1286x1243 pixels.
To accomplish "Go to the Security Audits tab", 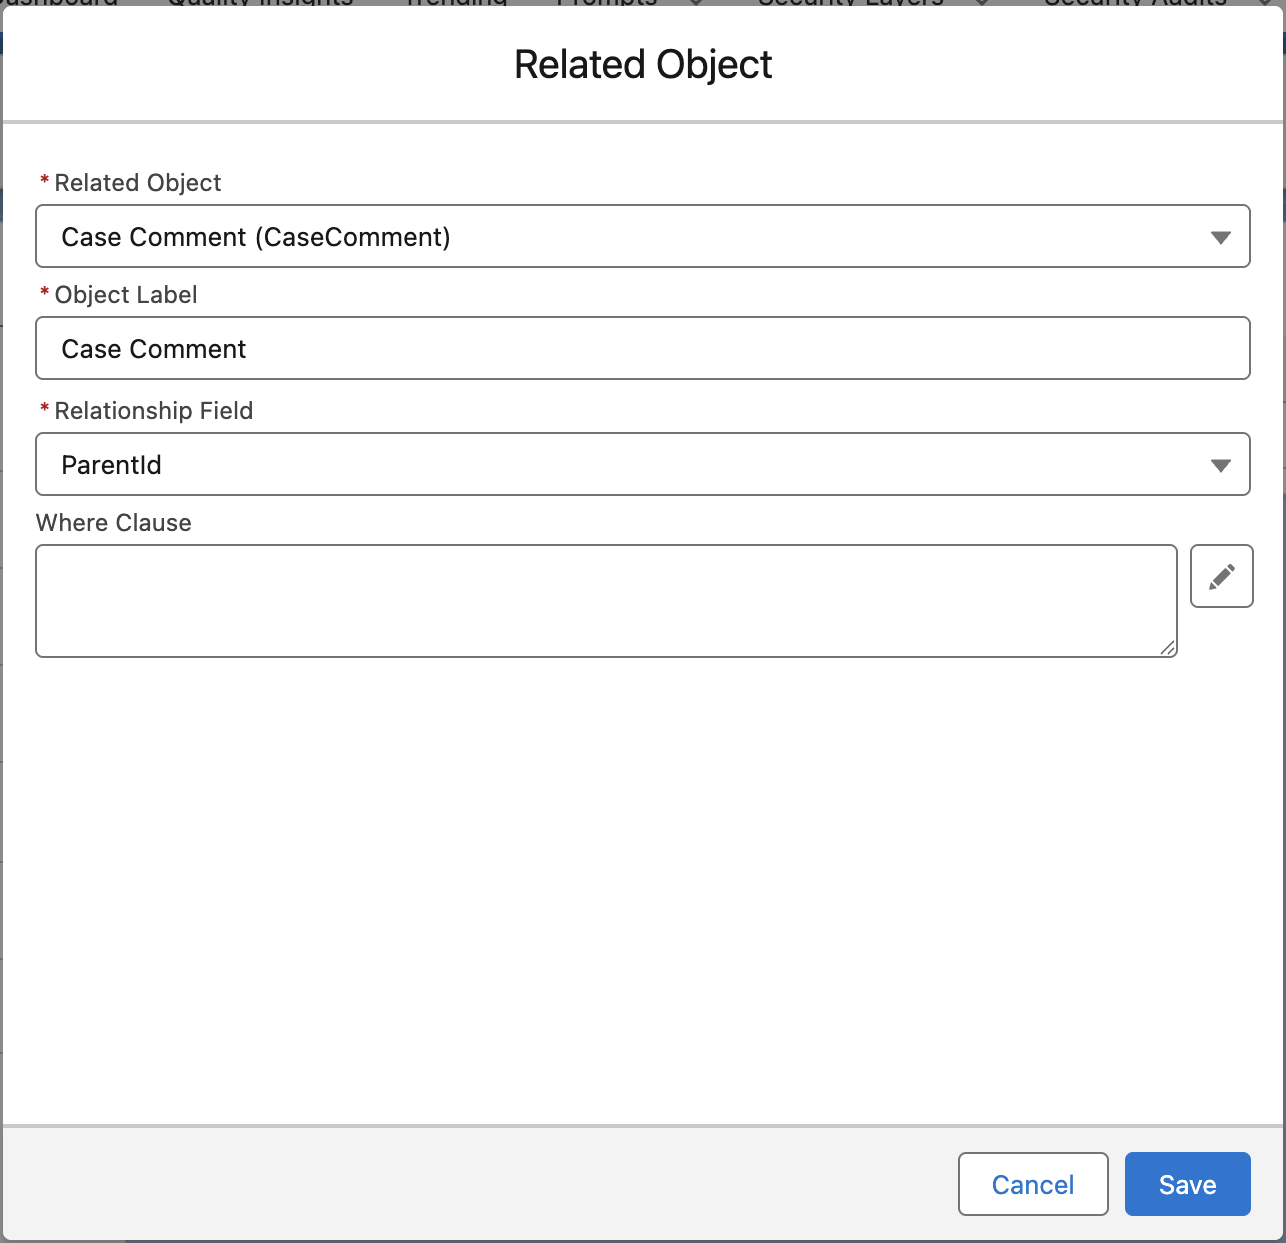I will [x=1135, y=3].
